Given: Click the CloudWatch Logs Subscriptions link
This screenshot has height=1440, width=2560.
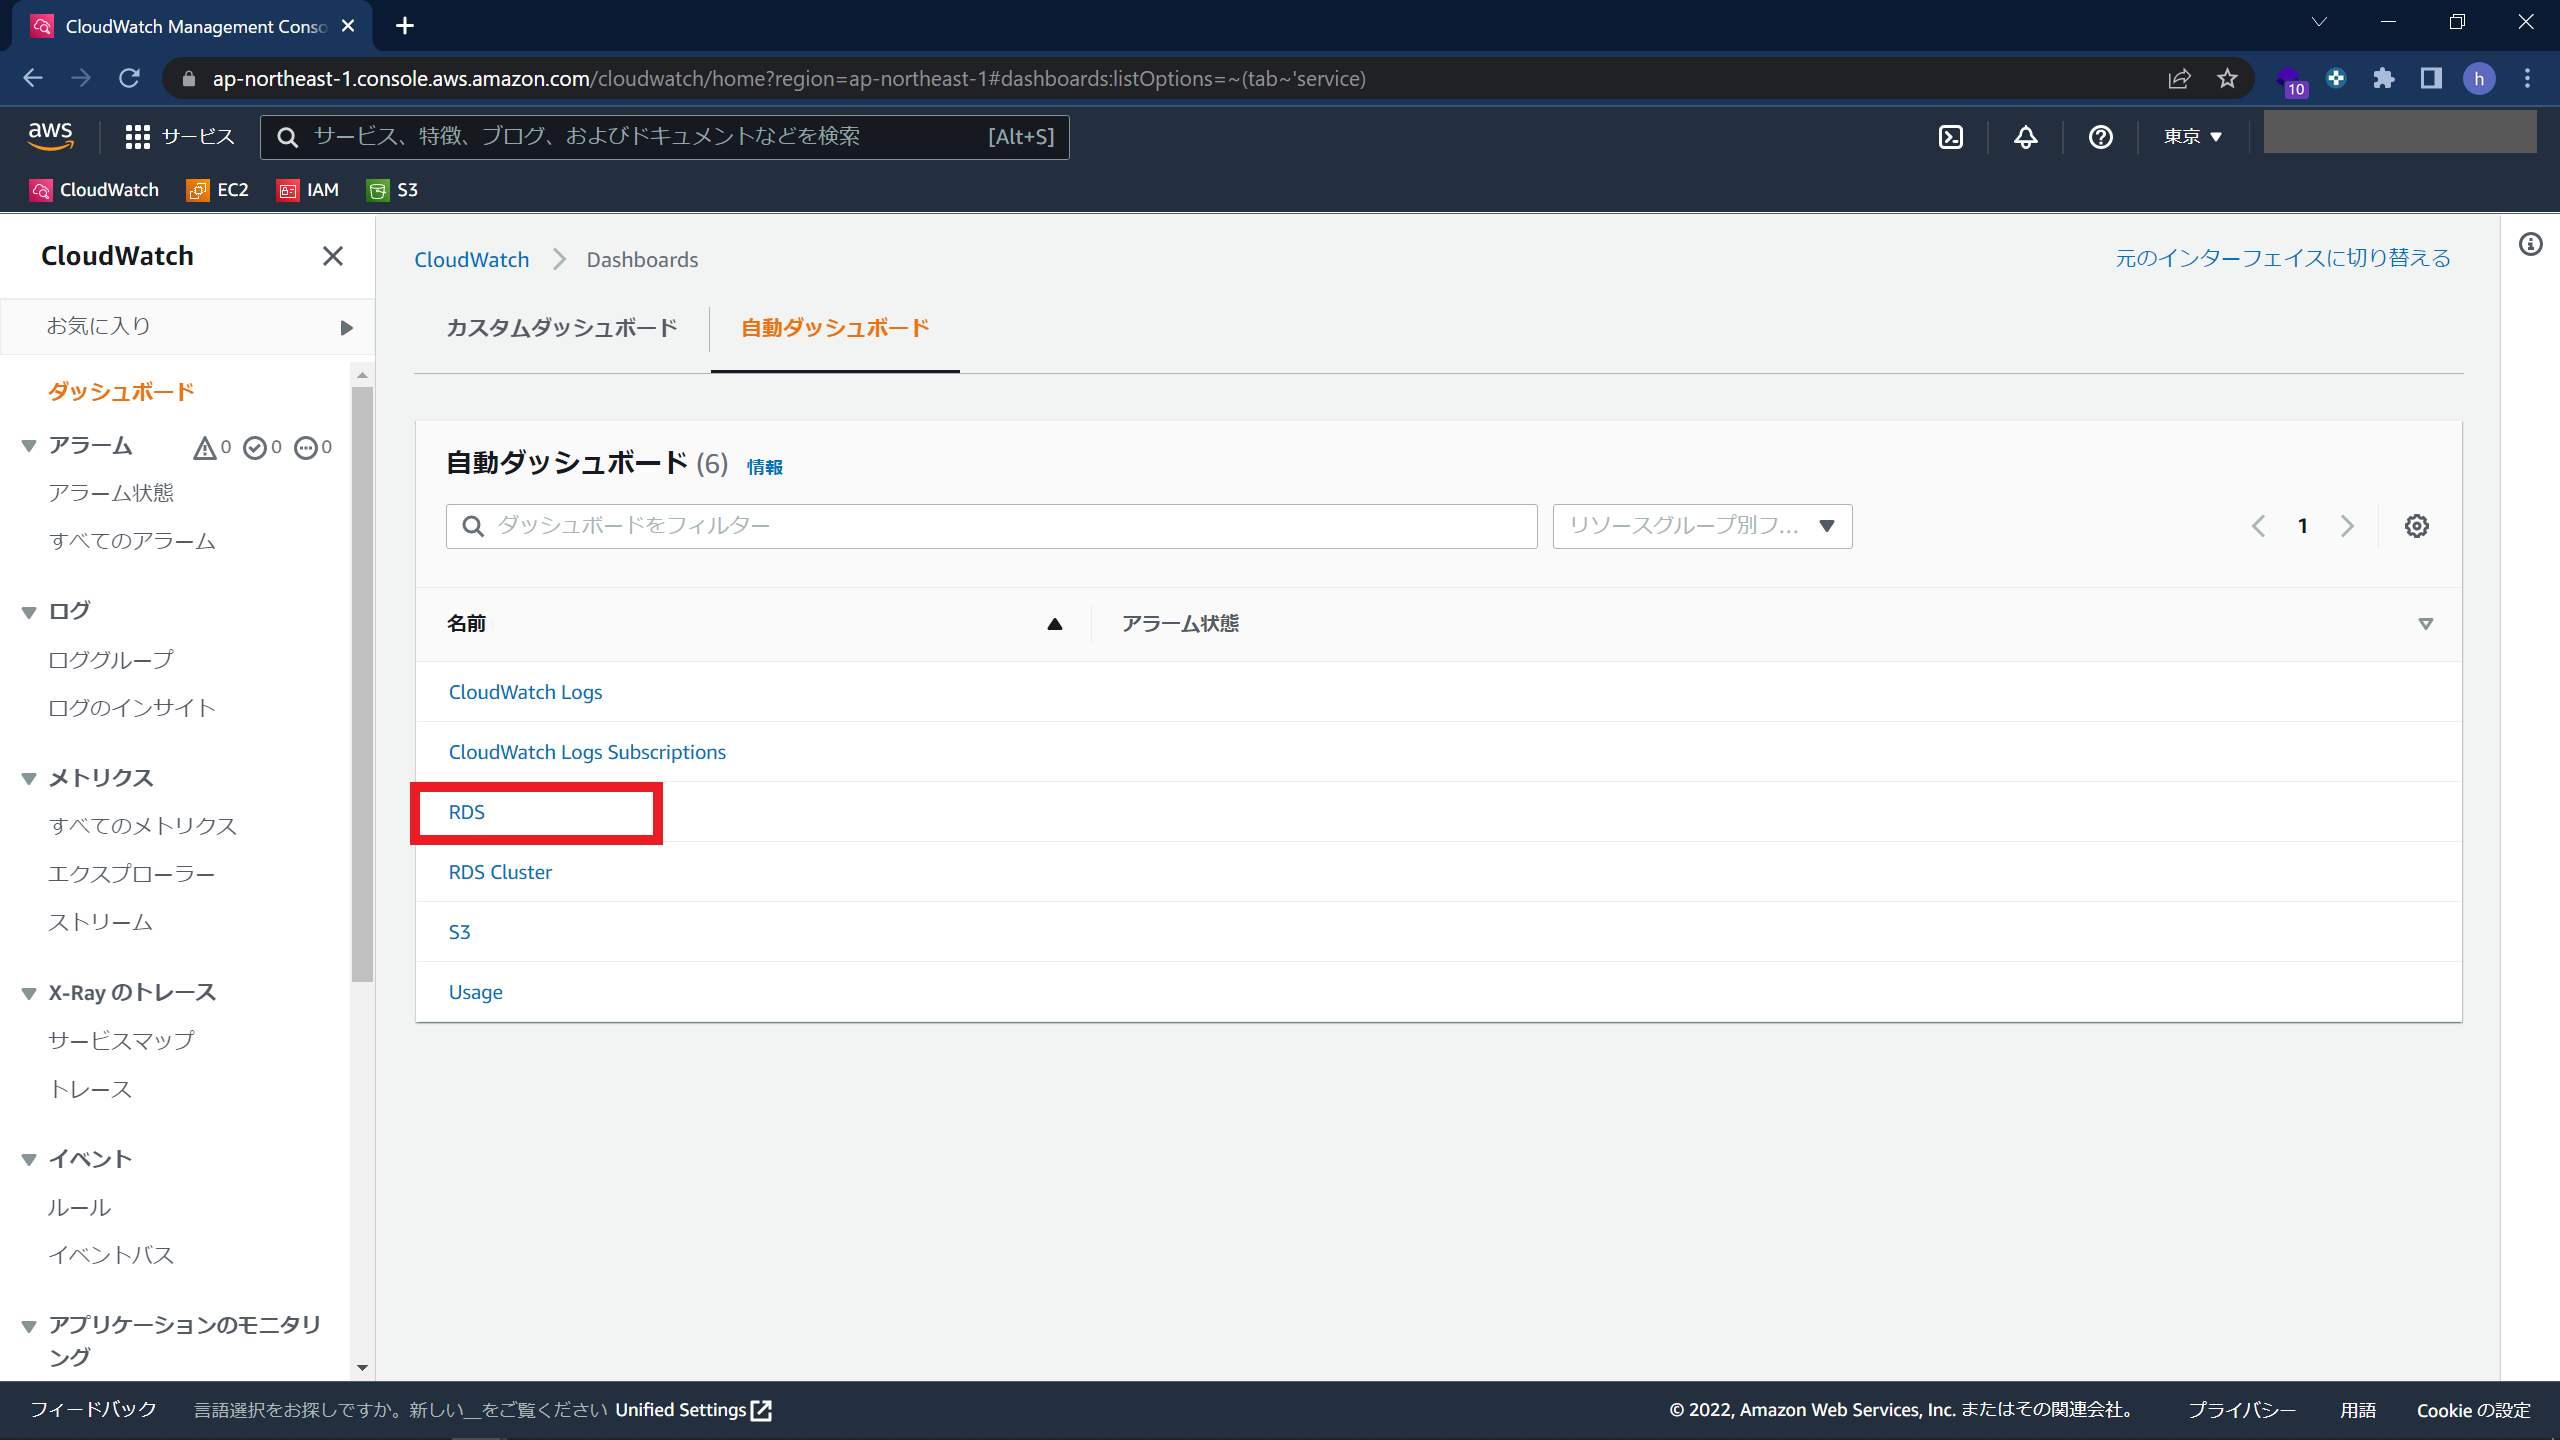Looking at the screenshot, I should 587,751.
